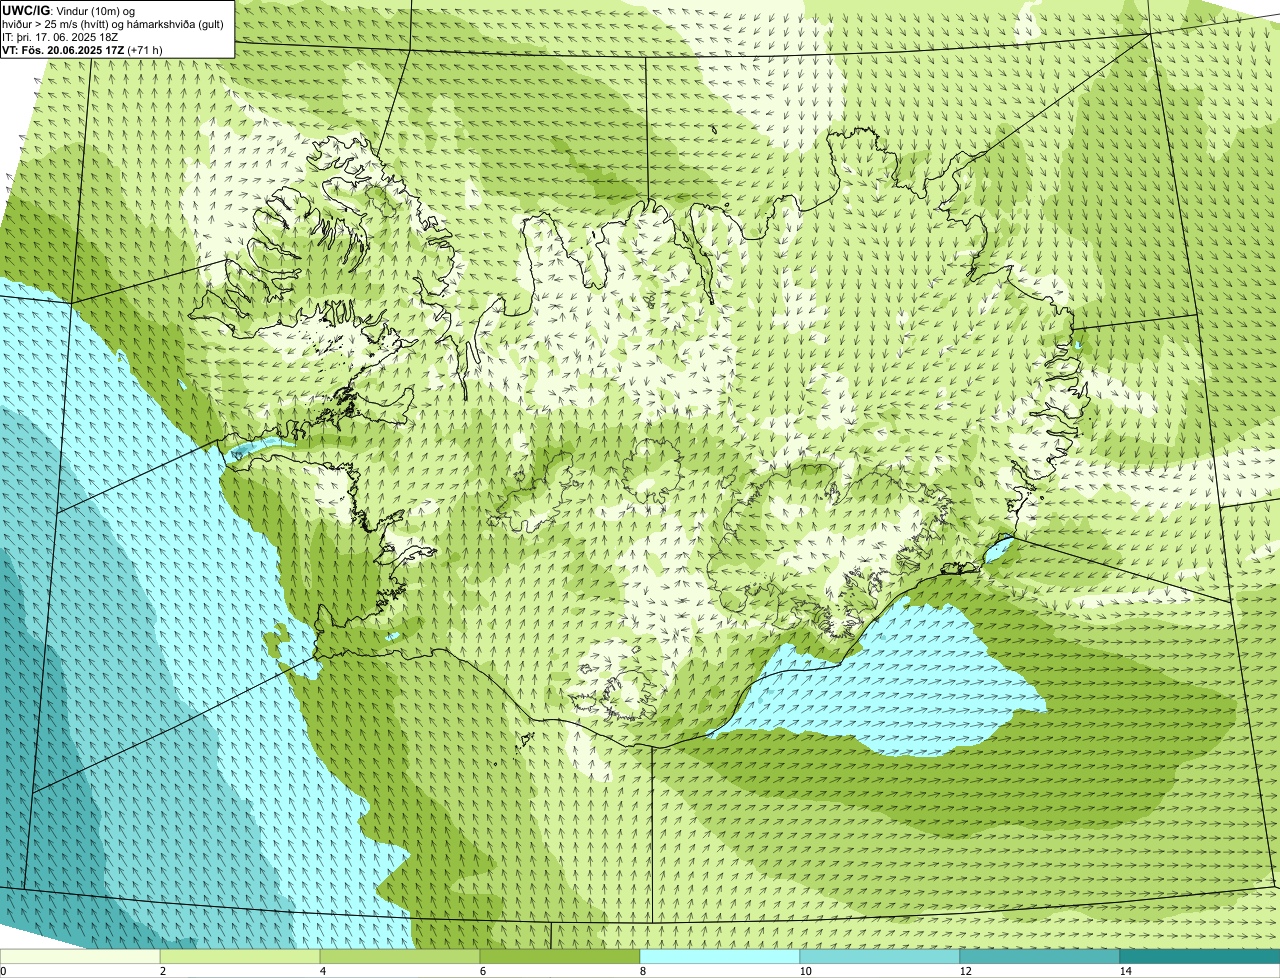Click the legend scale label "4"
The height and width of the screenshot is (978, 1280).
pos(322,971)
